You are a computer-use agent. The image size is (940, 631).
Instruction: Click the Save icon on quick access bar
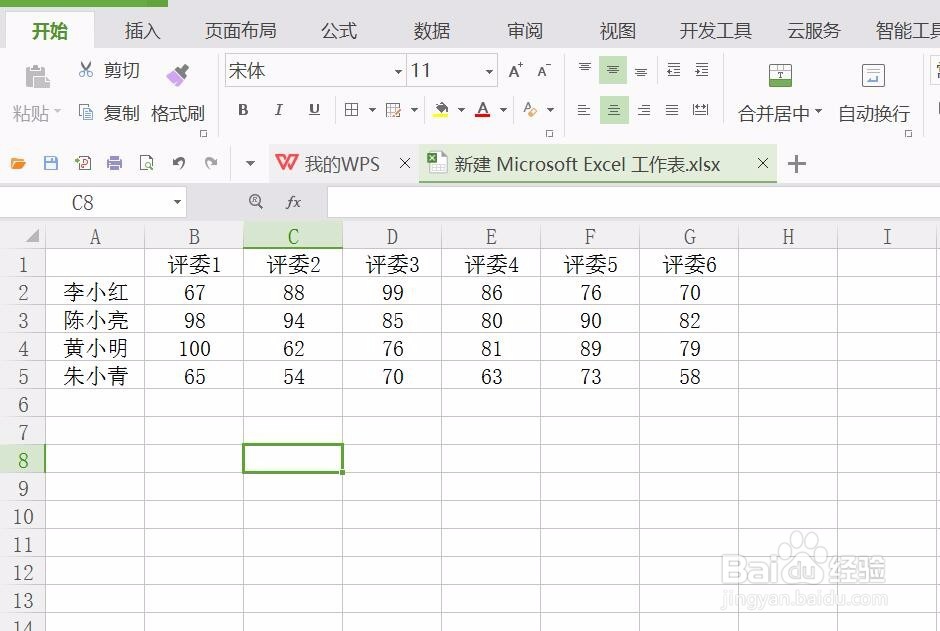(x=51, y=163)
